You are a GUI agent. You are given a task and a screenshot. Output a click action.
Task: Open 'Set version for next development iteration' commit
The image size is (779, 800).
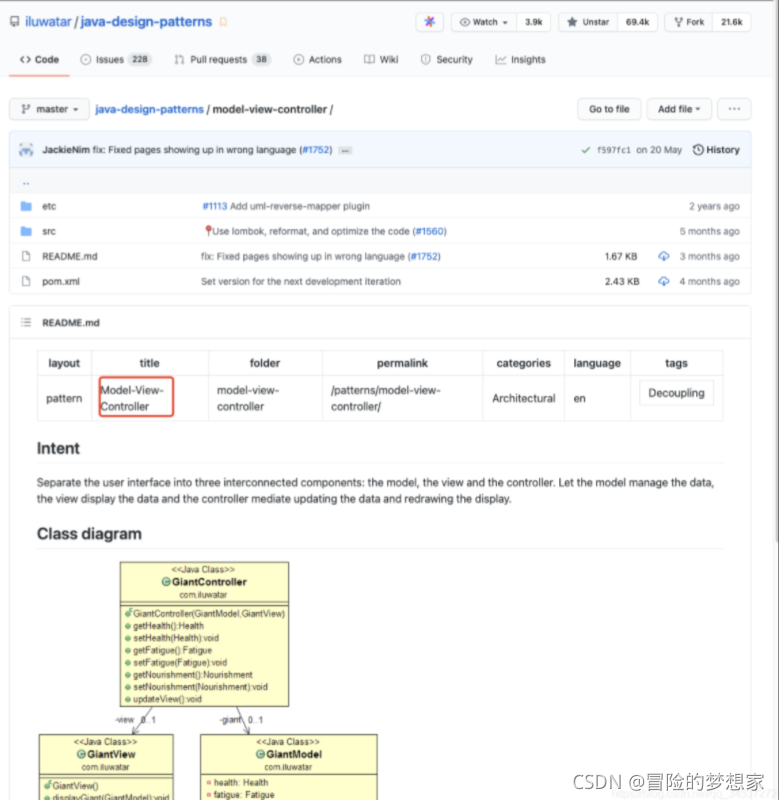(x=300, y=281)
